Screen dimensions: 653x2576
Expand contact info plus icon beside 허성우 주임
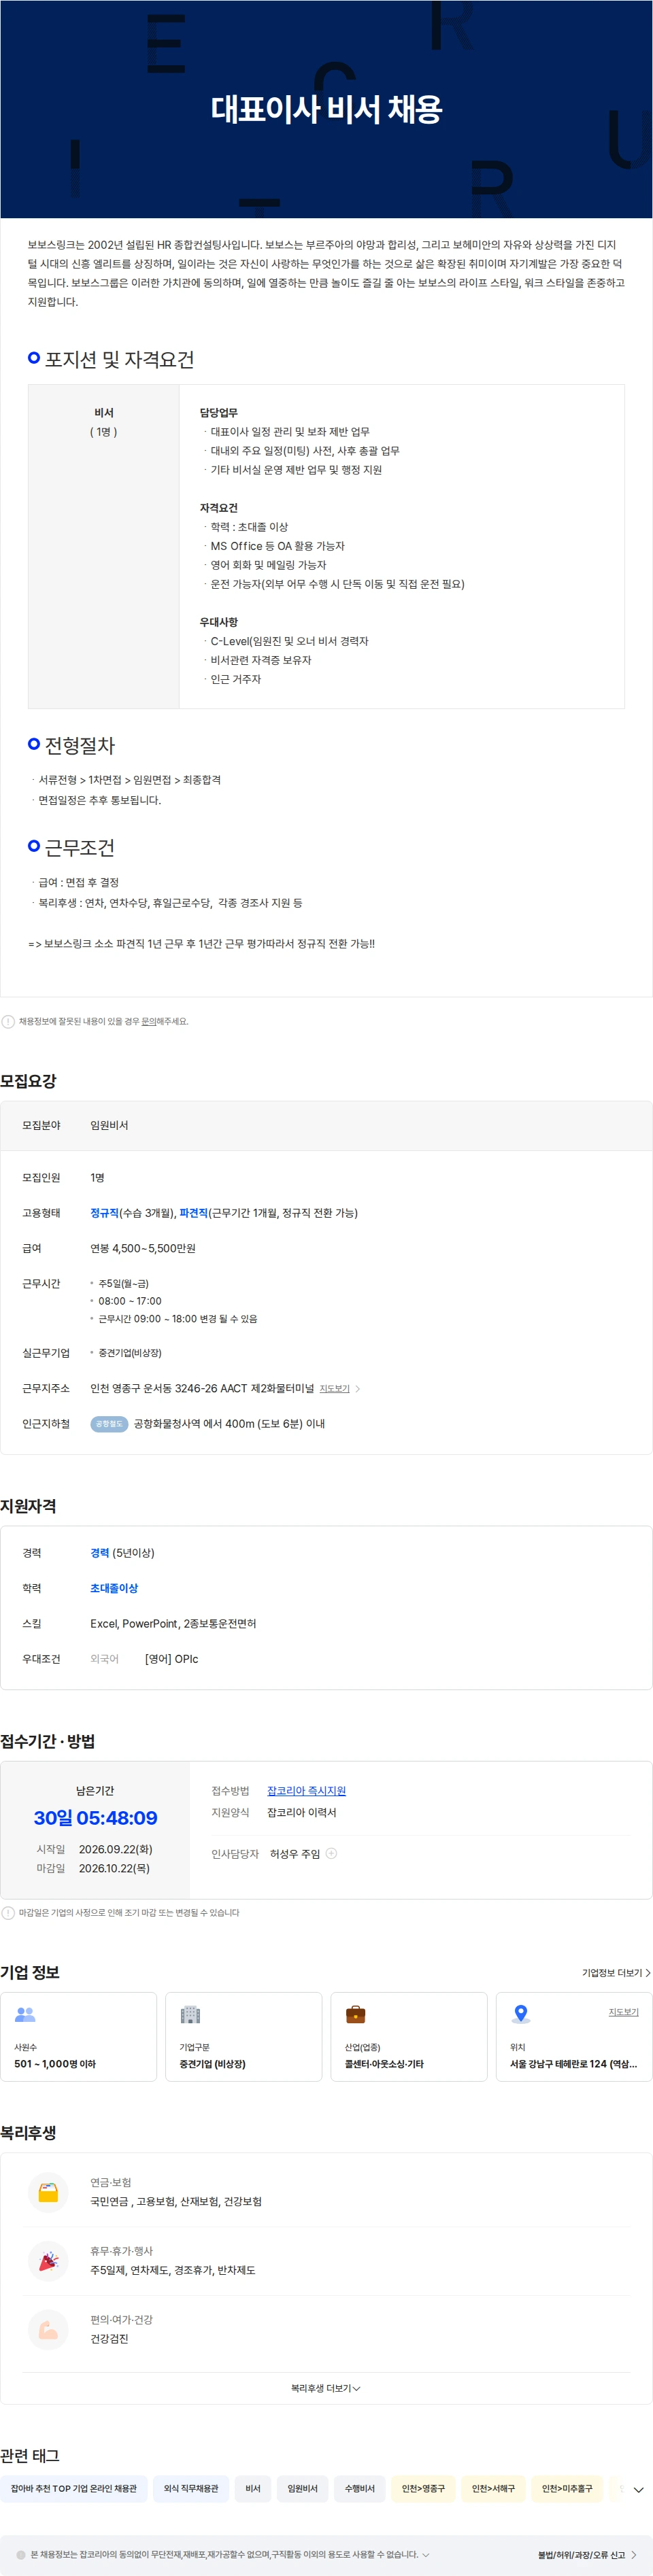tap(331, 1853)
